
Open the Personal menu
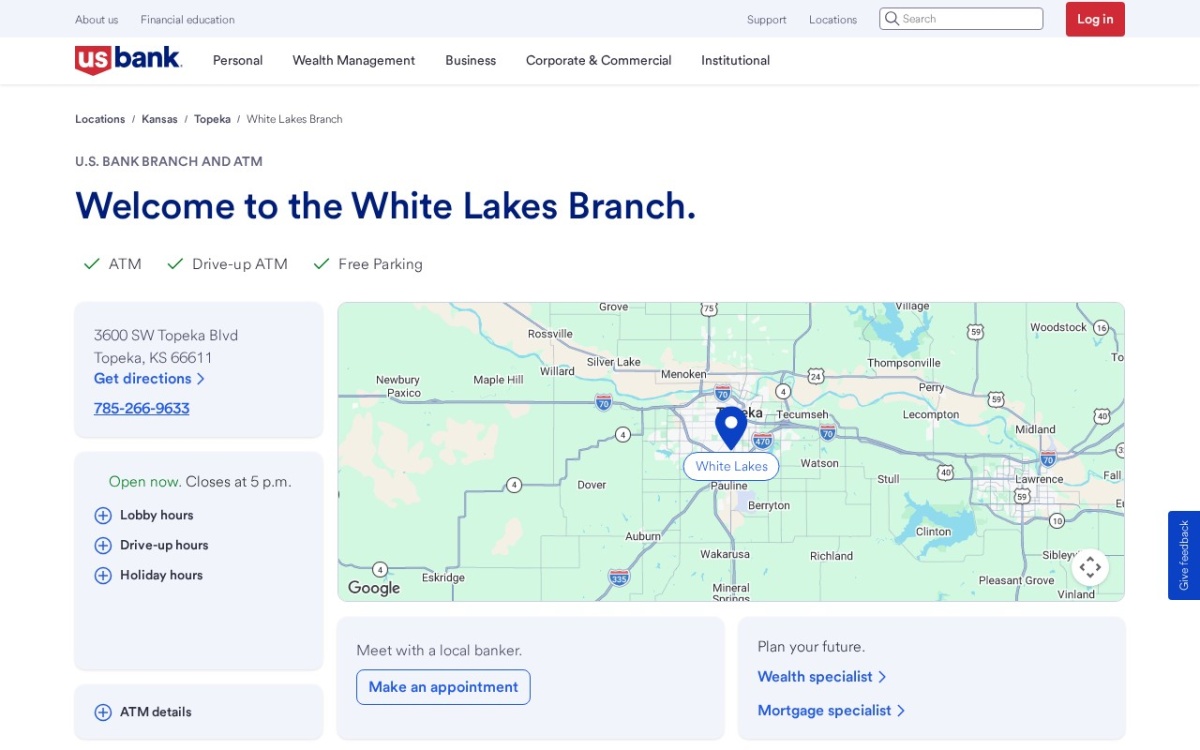[238, 60]
